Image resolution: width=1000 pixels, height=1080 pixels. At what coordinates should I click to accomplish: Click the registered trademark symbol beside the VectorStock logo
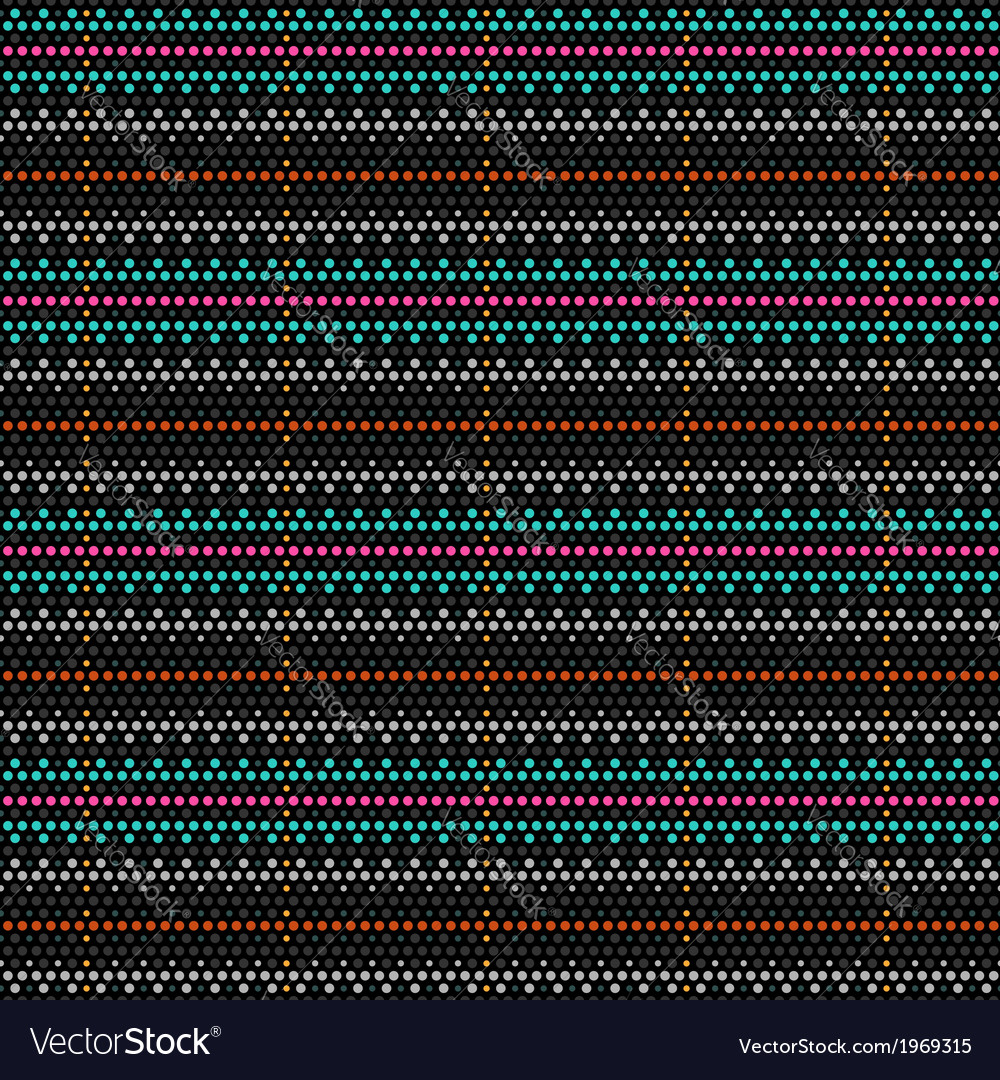pyautogui.click(x=216, y=1030)
